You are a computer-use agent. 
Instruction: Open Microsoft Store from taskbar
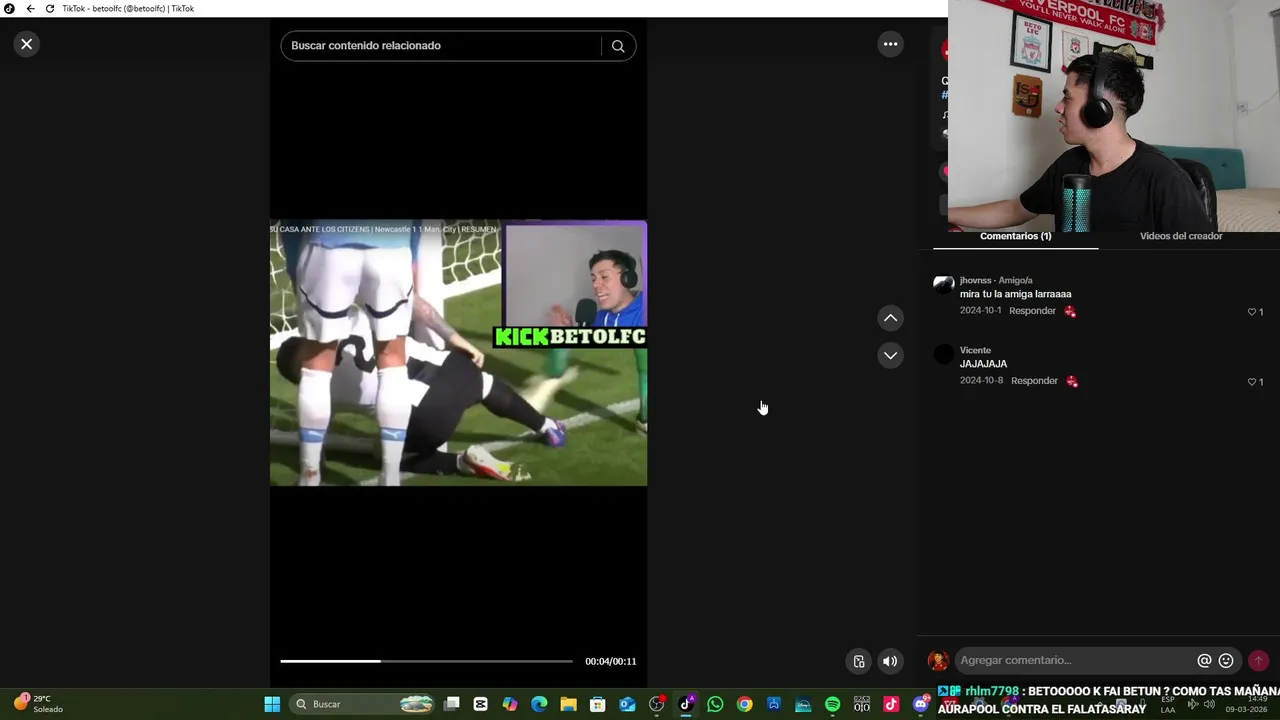[x=598, y=704]
